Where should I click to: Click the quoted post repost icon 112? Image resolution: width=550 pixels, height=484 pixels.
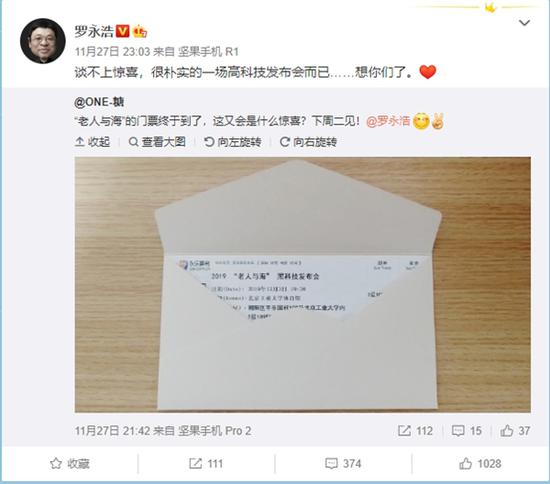(x=415, y=431)
